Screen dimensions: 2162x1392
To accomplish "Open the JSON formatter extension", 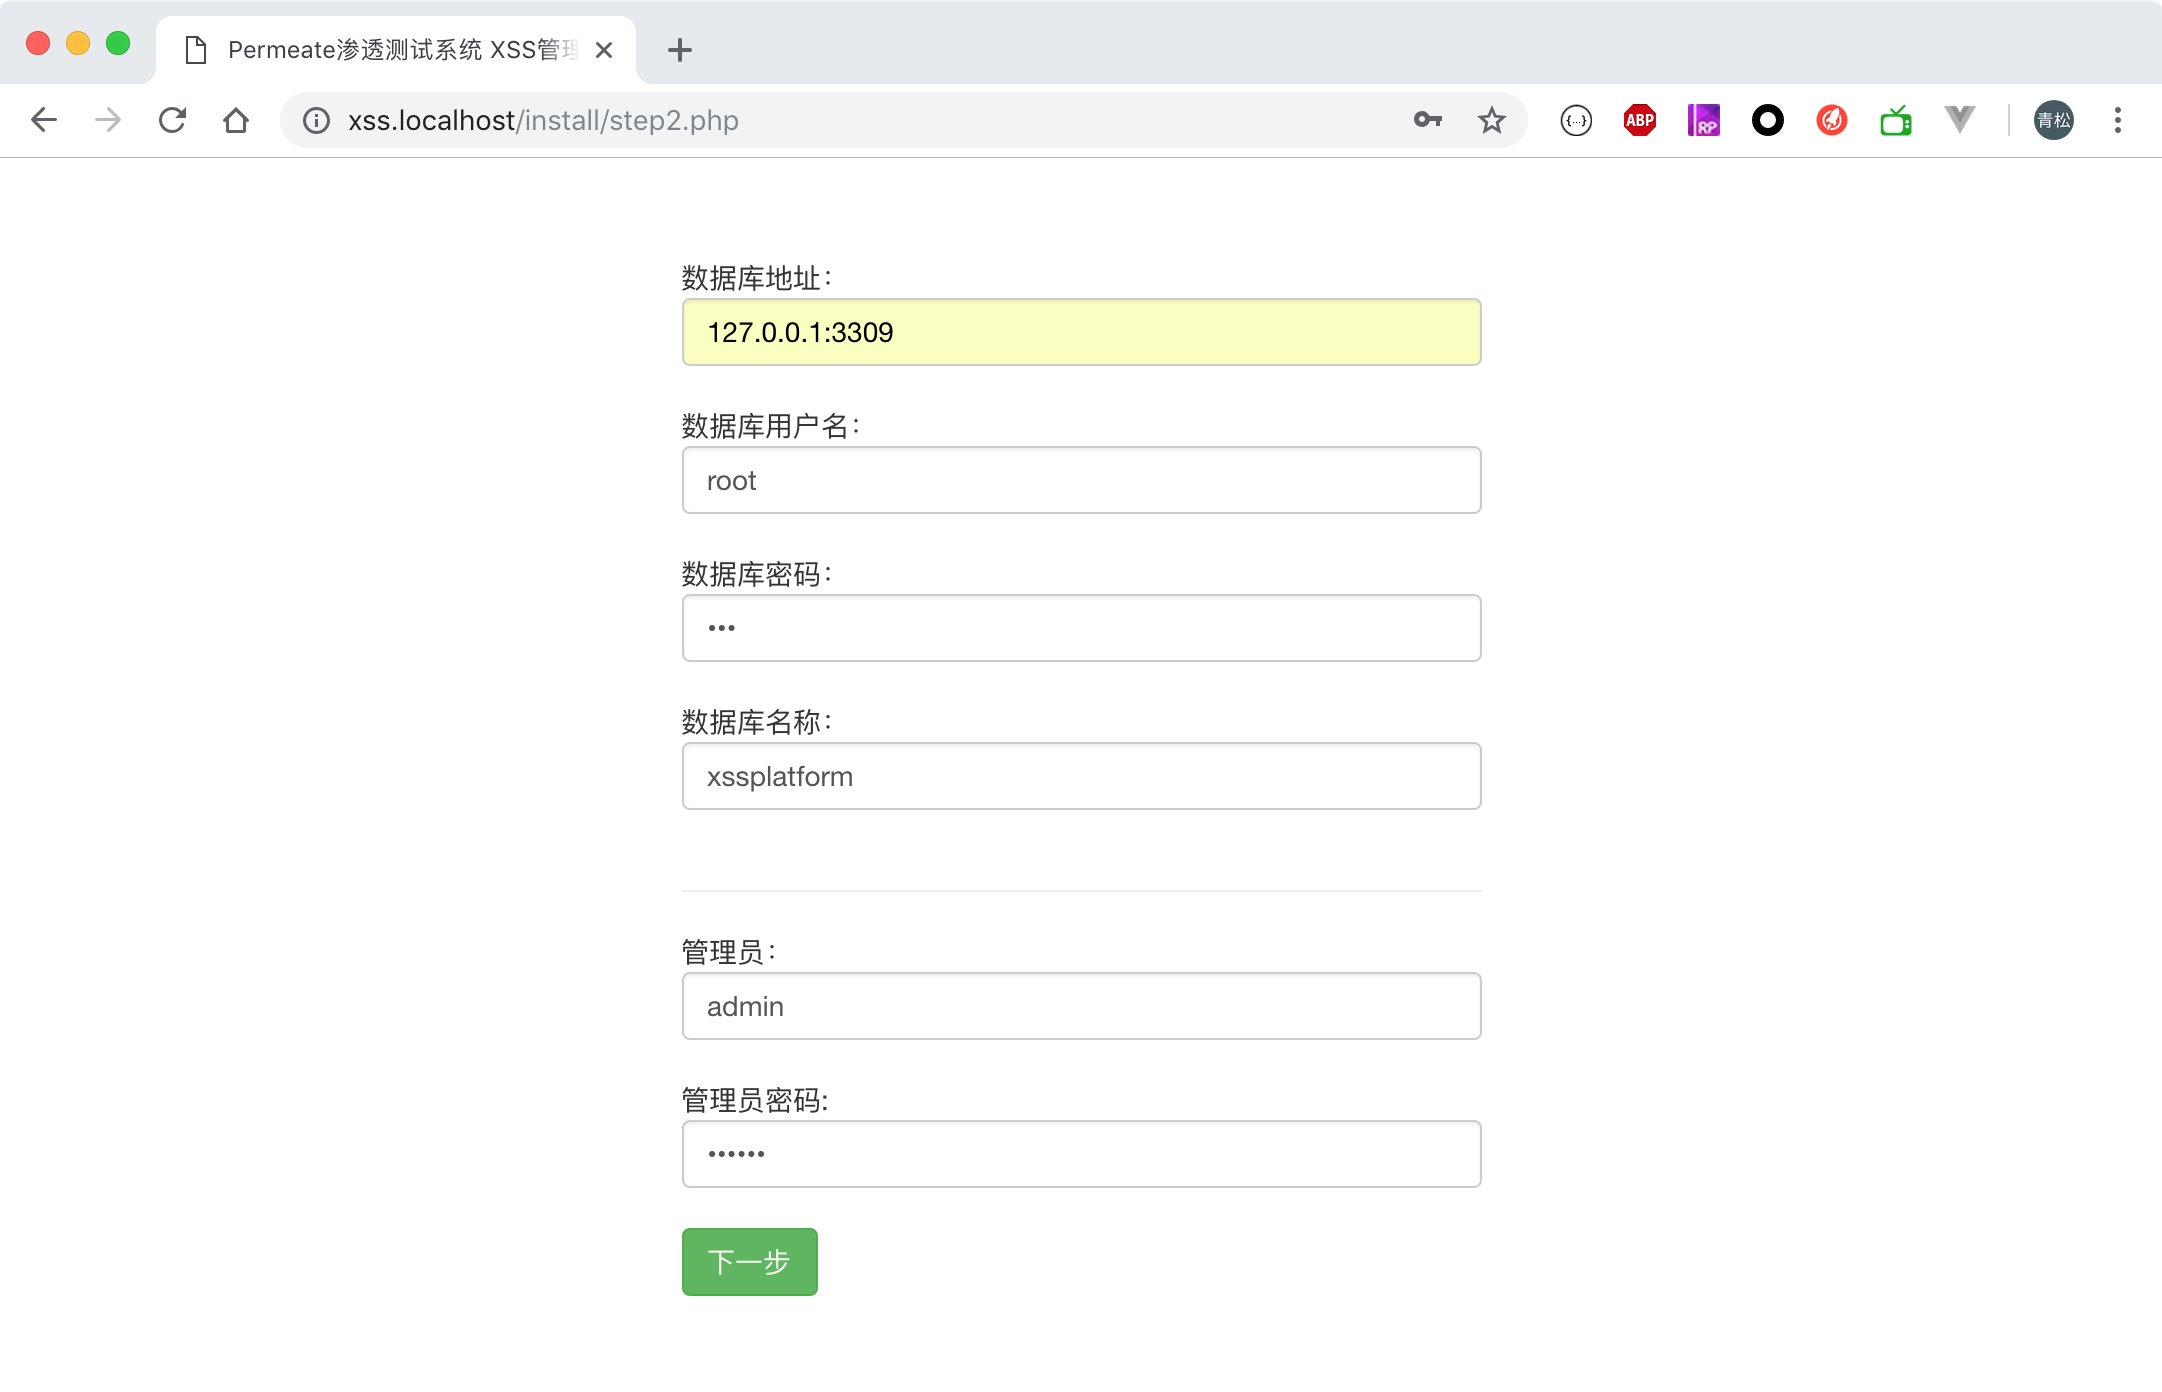I will [x=1575, y=120].
